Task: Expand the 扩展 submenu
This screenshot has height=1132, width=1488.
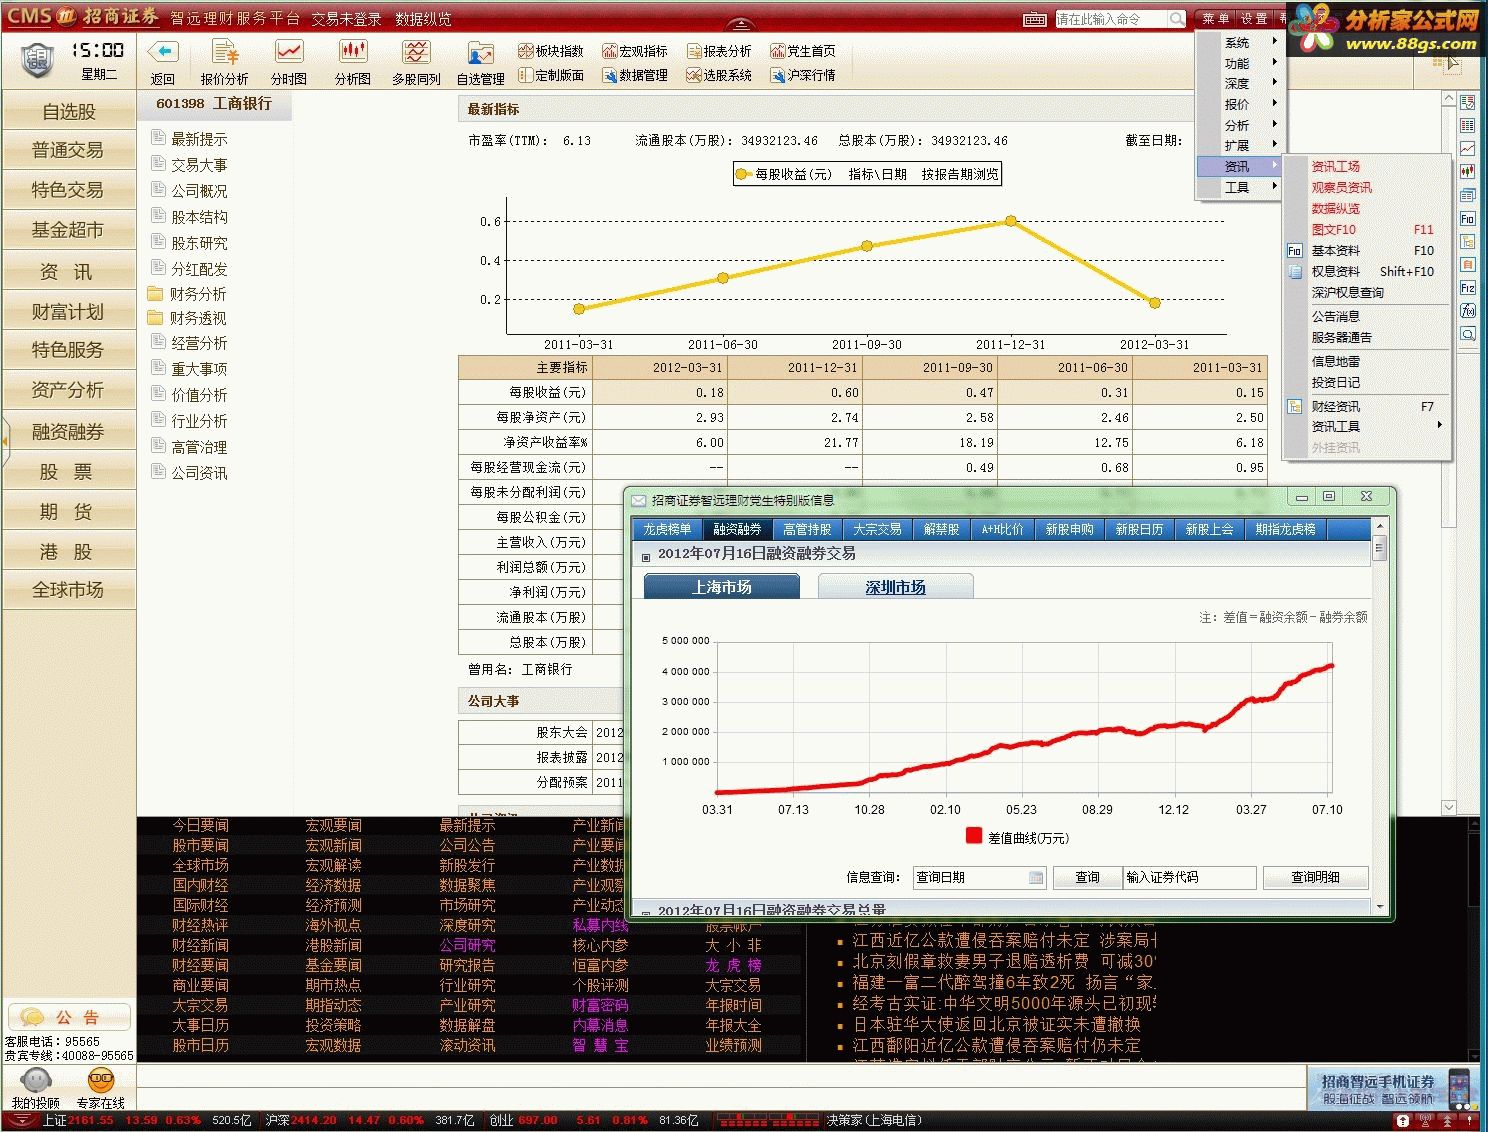Action: pos(1238,145)
